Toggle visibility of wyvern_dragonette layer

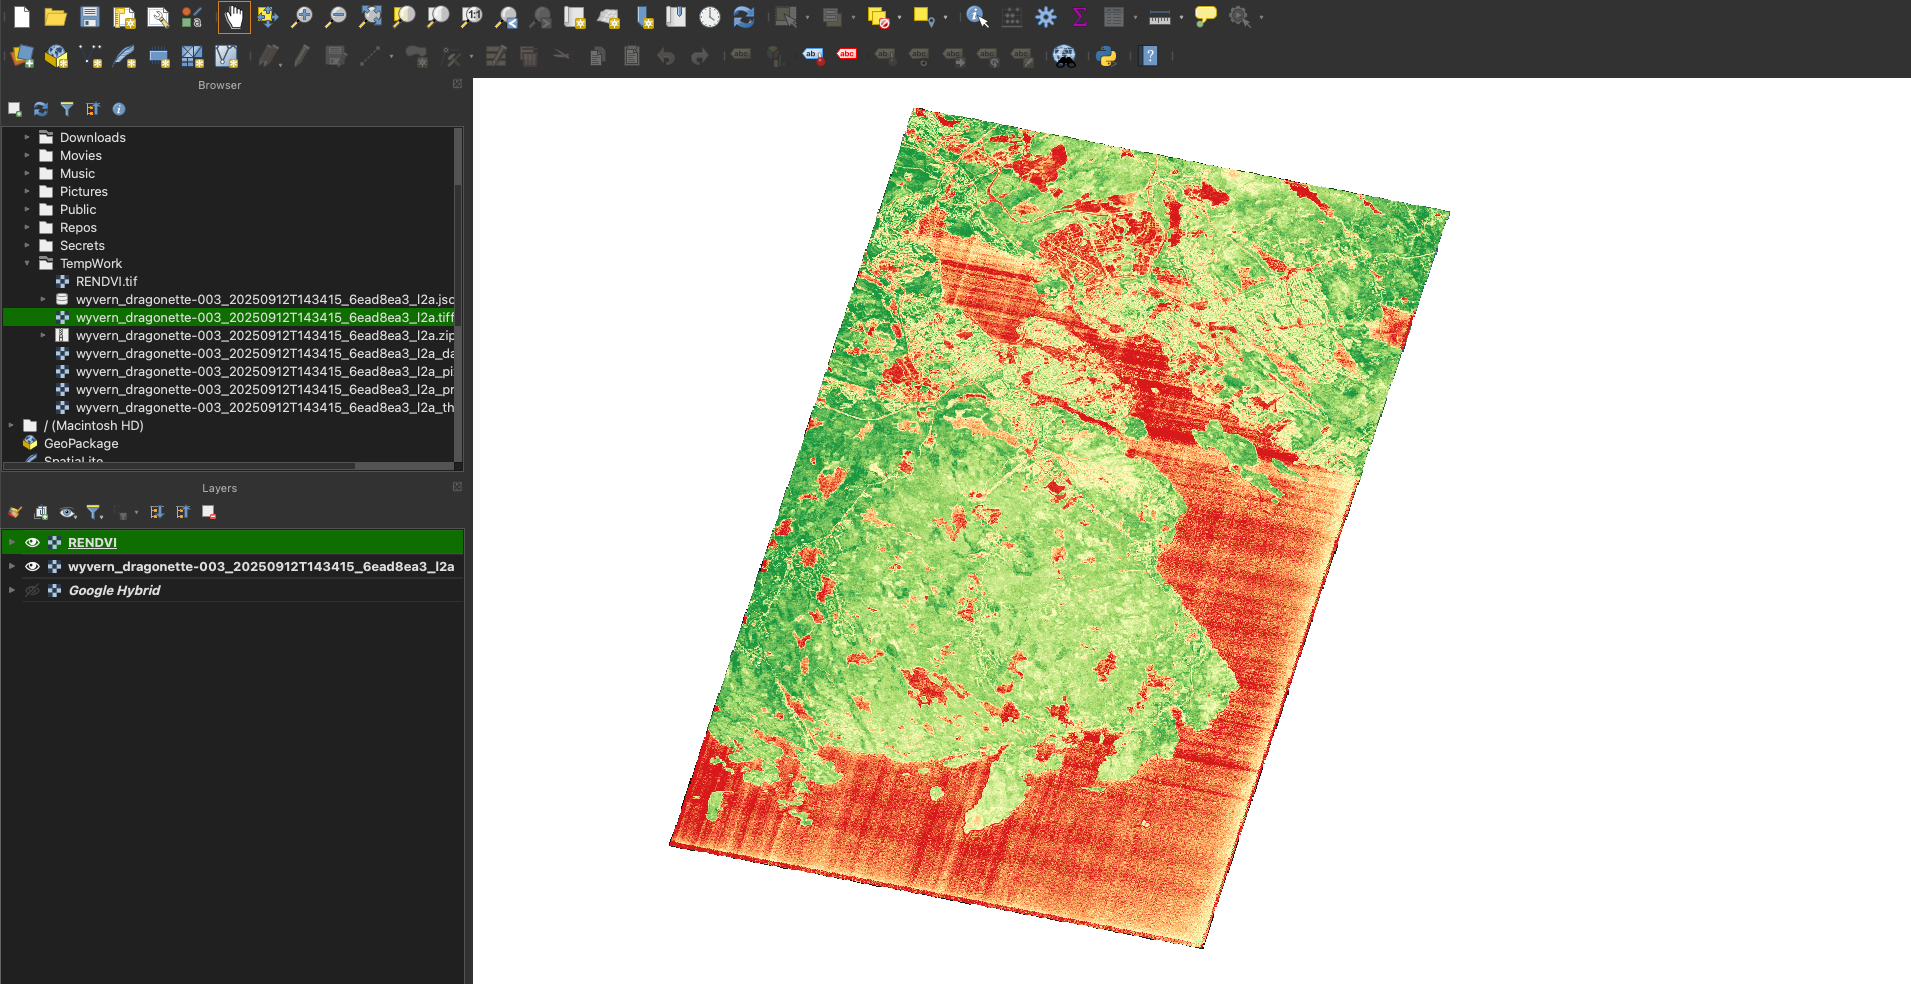pyautogui.click(x=32, y=566)
